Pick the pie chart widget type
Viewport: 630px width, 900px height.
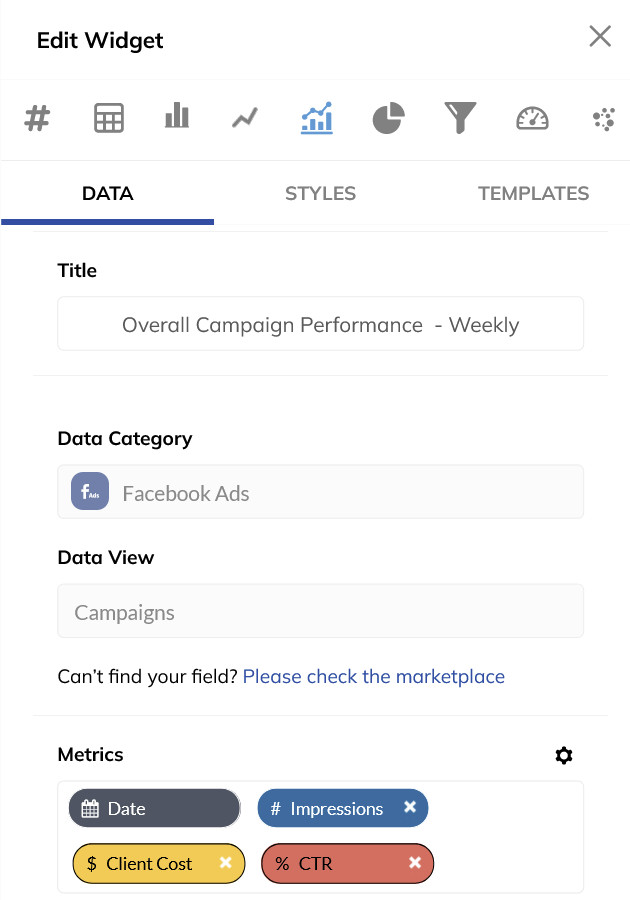(388, 118)
